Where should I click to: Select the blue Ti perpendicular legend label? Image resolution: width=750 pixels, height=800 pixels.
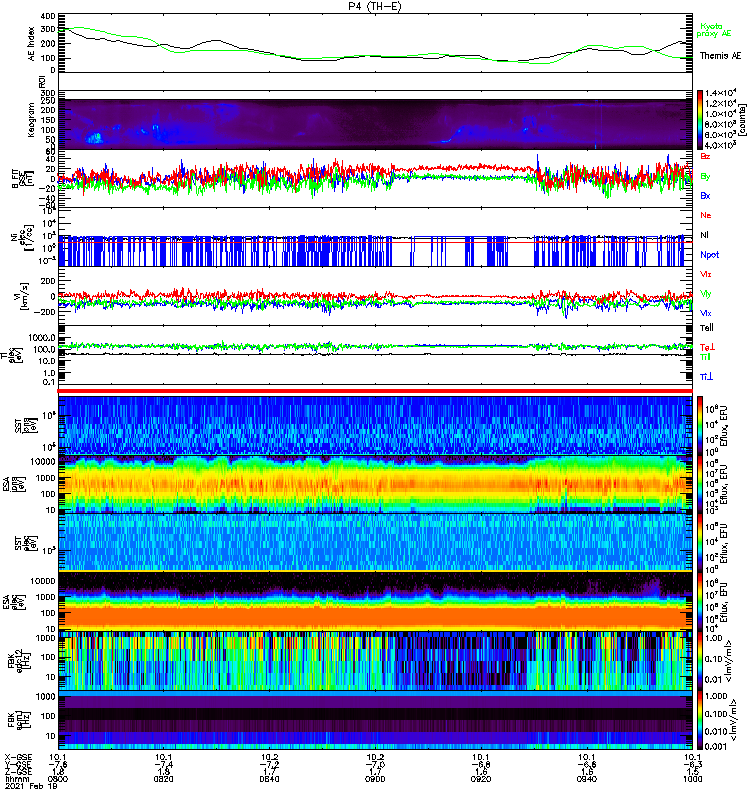pyautogui.click(x=706, y=377)
